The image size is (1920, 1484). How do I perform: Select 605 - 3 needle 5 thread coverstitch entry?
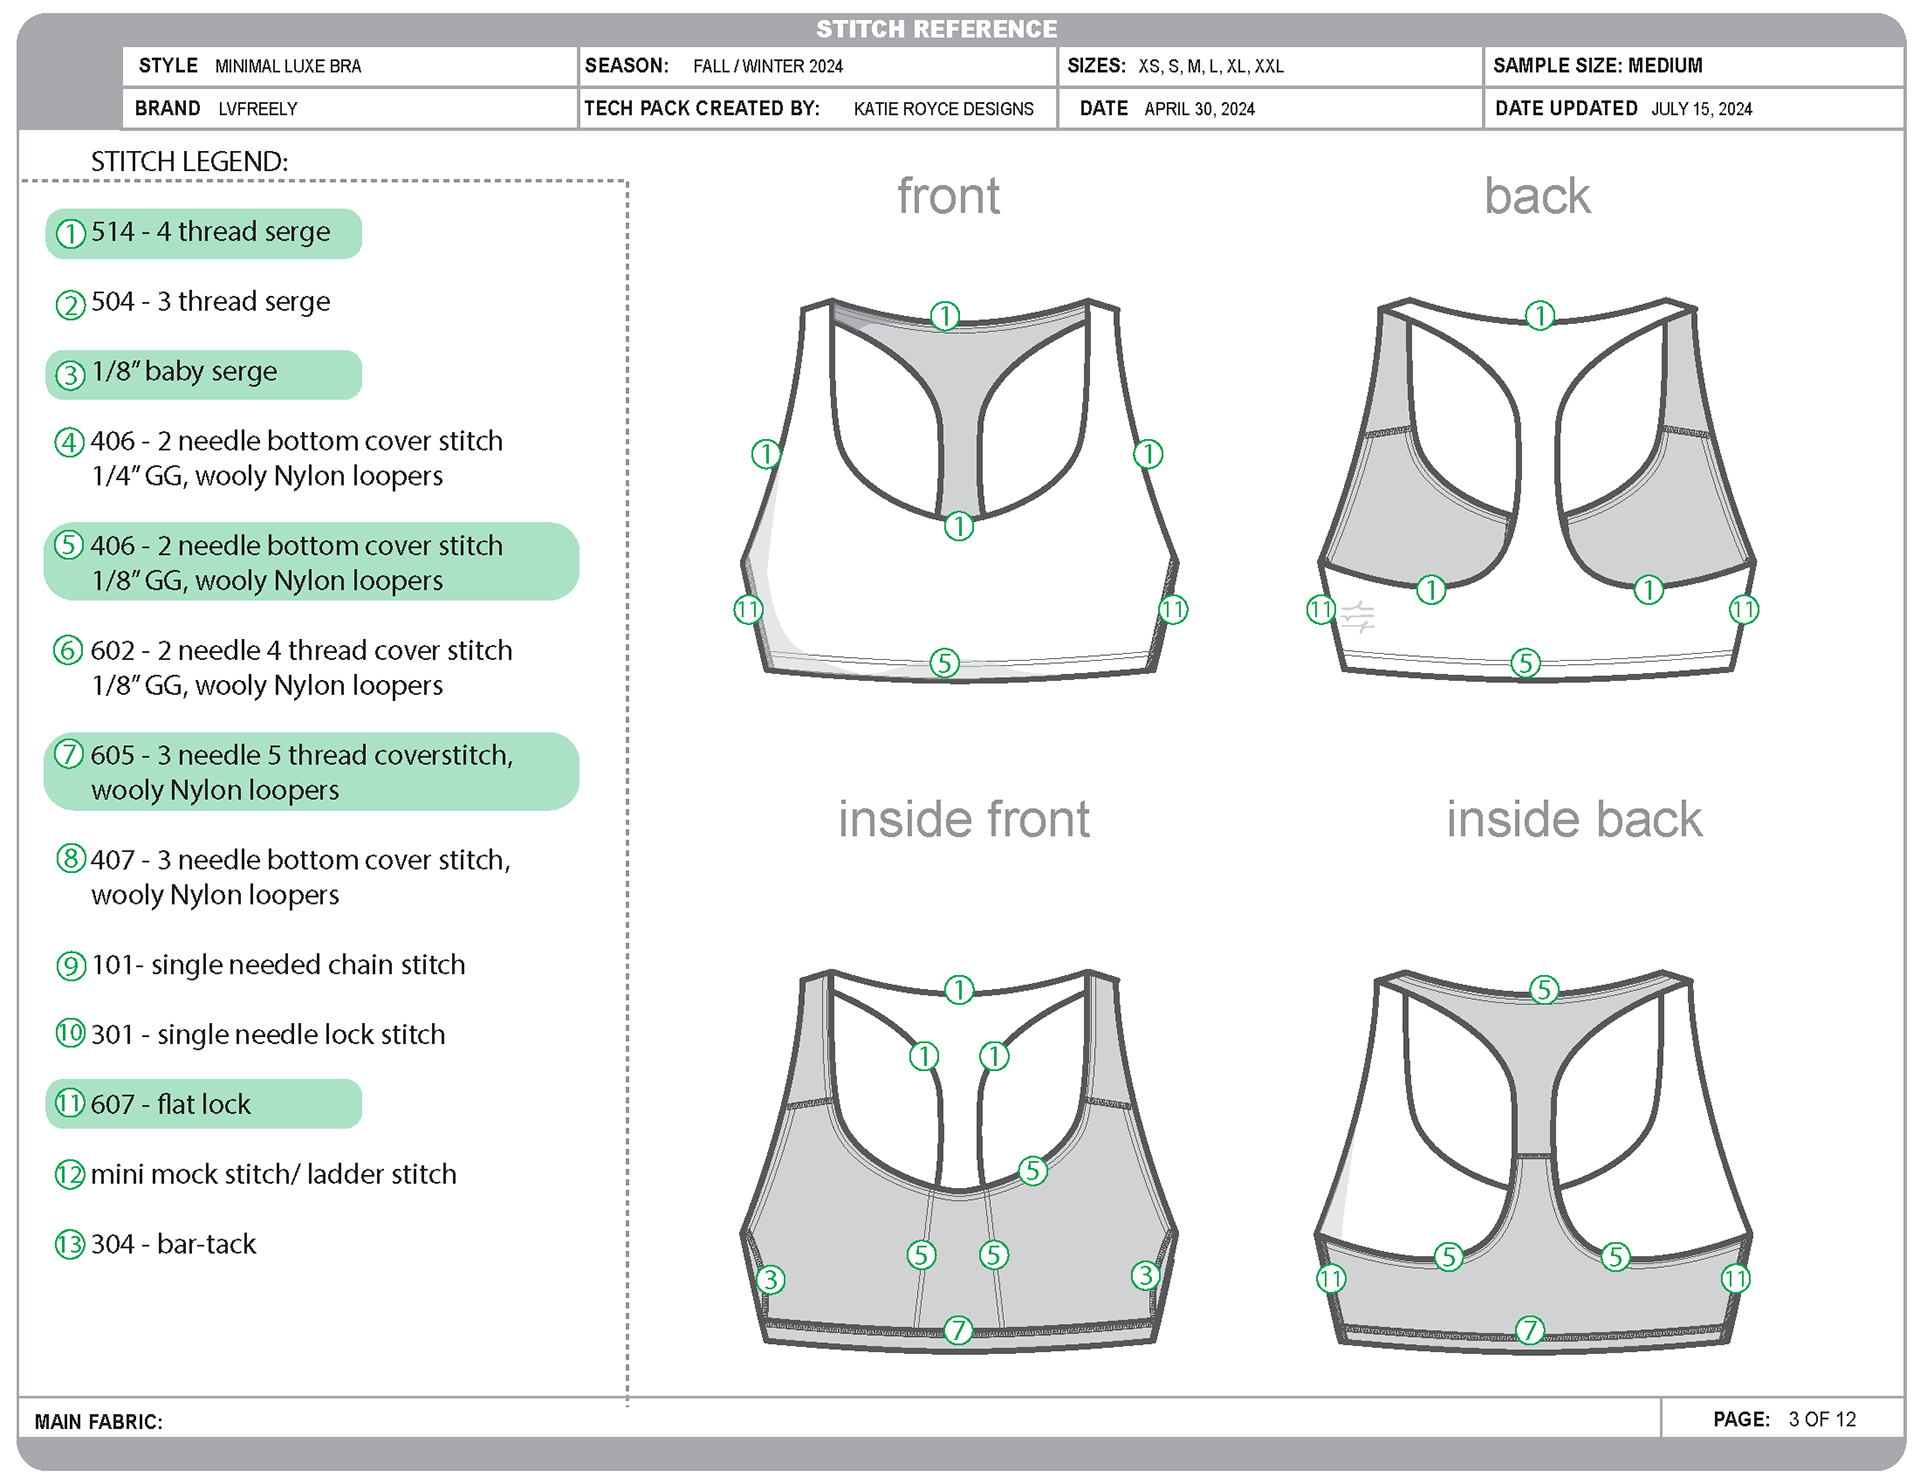click(310, 772)
